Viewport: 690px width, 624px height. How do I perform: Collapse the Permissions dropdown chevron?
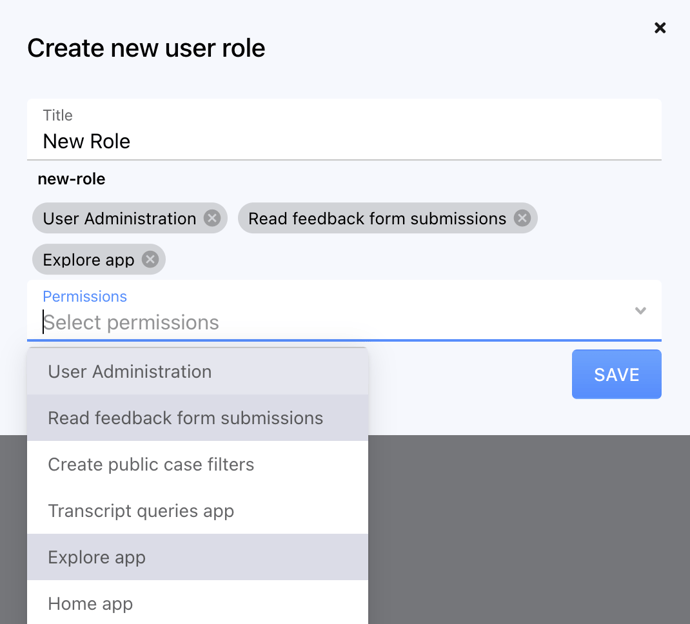[640, 311]
